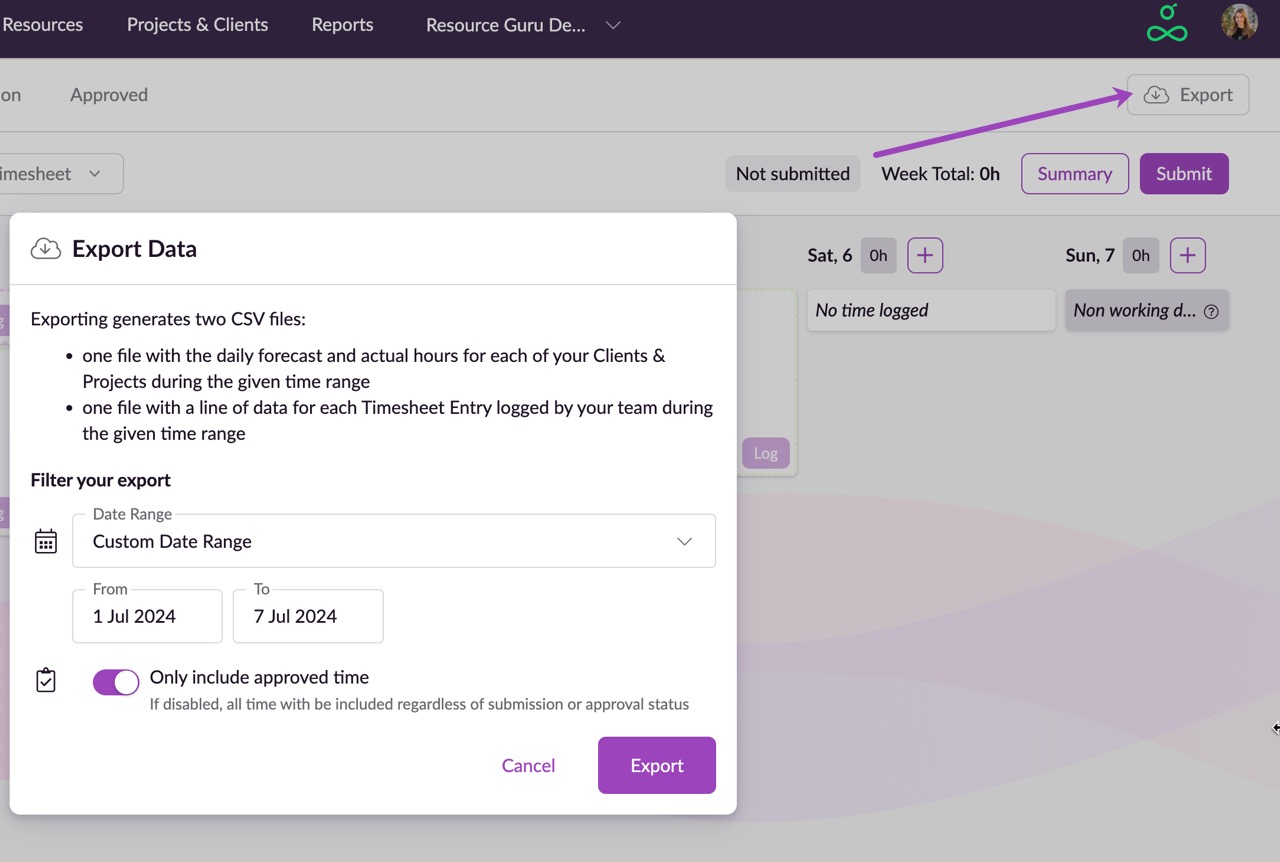Switch to the Approved tab
Screen dimensions: 1280x862
[x=109, y=95]
